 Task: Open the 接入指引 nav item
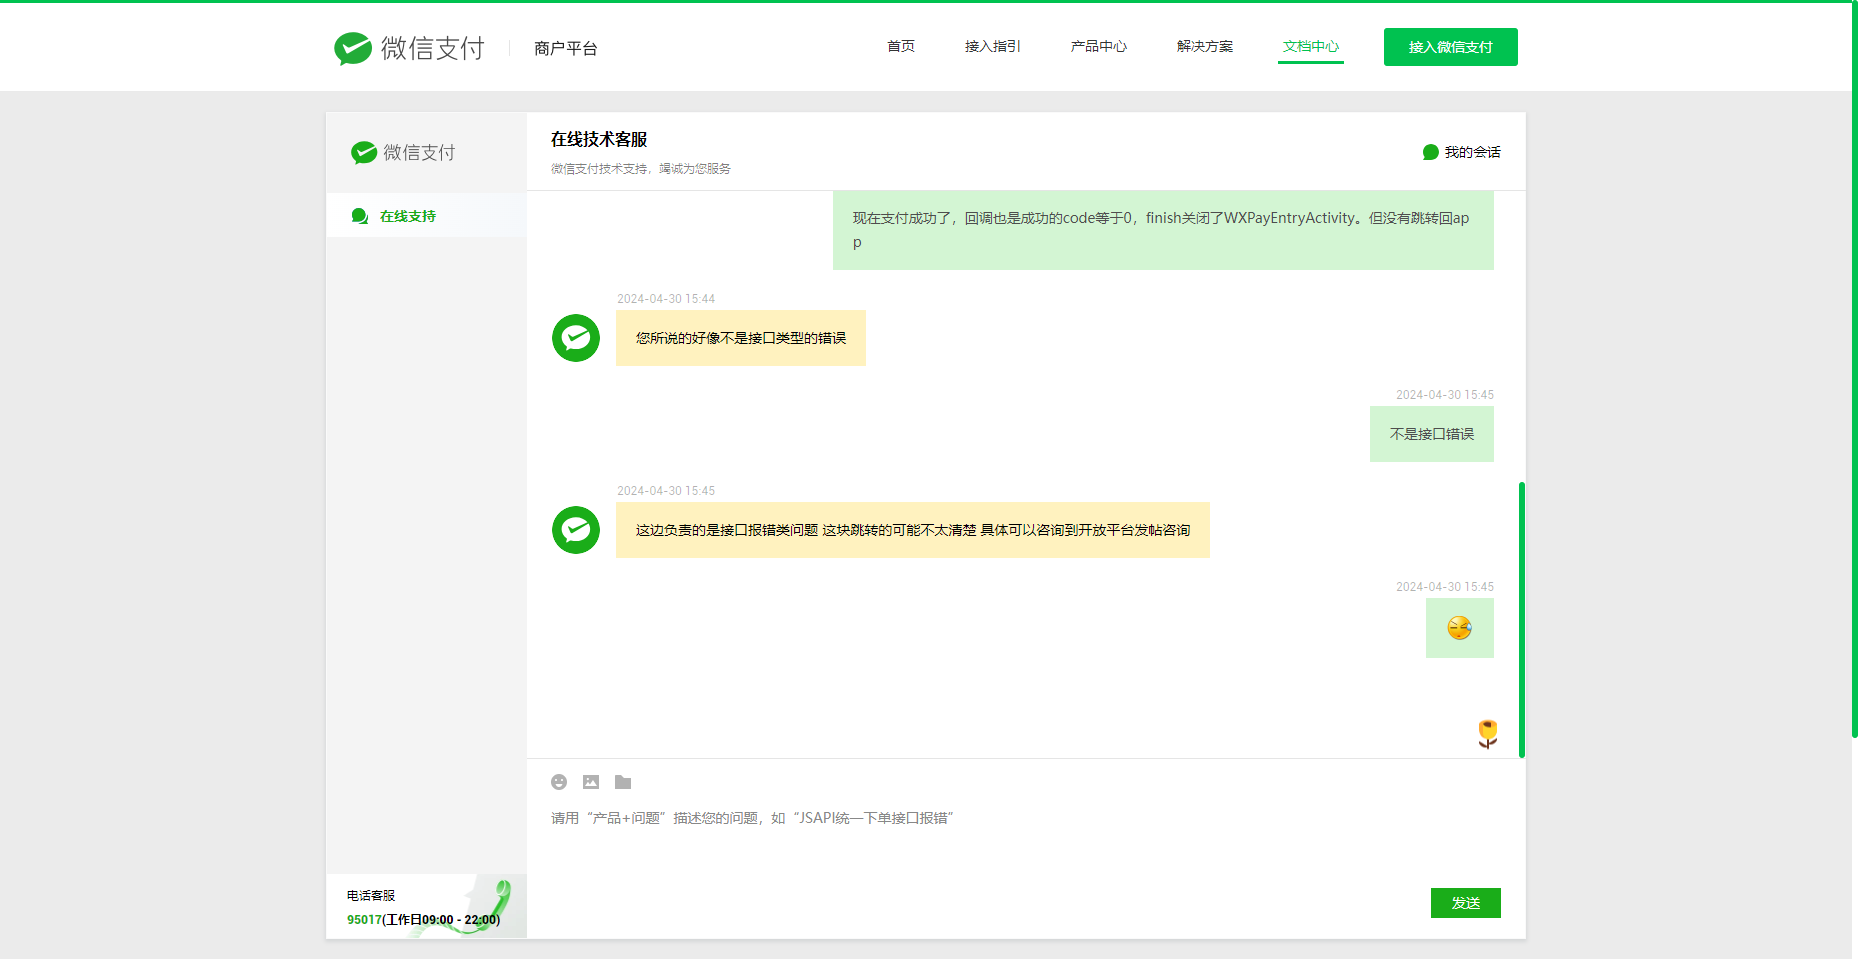click(993, 46)
